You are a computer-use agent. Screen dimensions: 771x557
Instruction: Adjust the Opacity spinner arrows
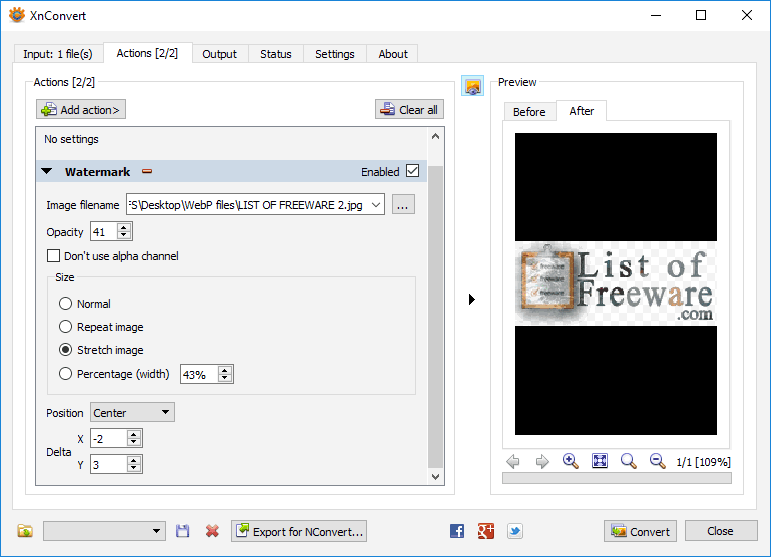pos(124,231)
